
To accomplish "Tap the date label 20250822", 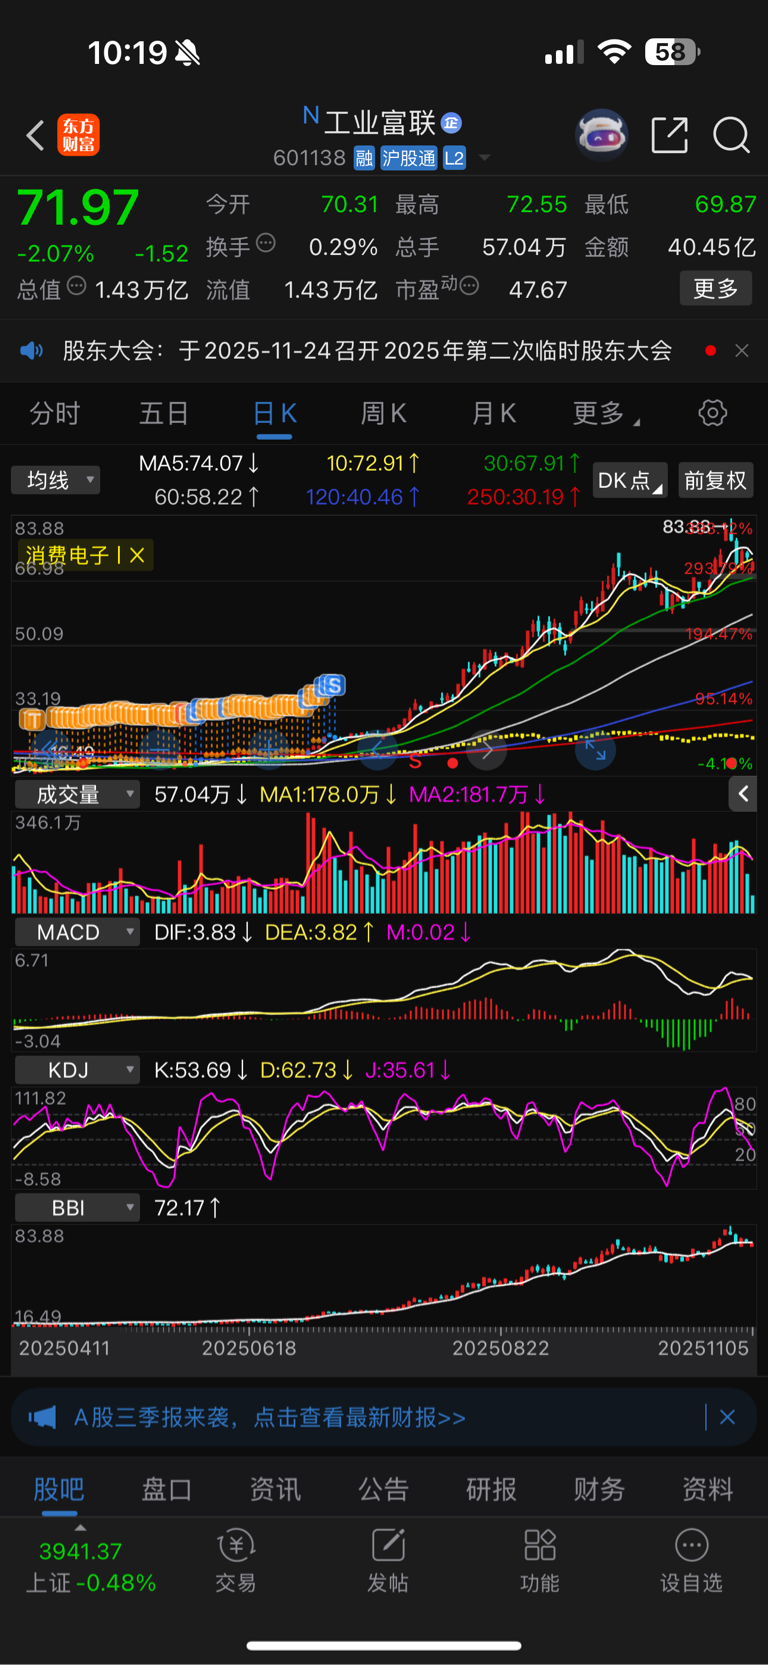I will (x=500, y=1348).
